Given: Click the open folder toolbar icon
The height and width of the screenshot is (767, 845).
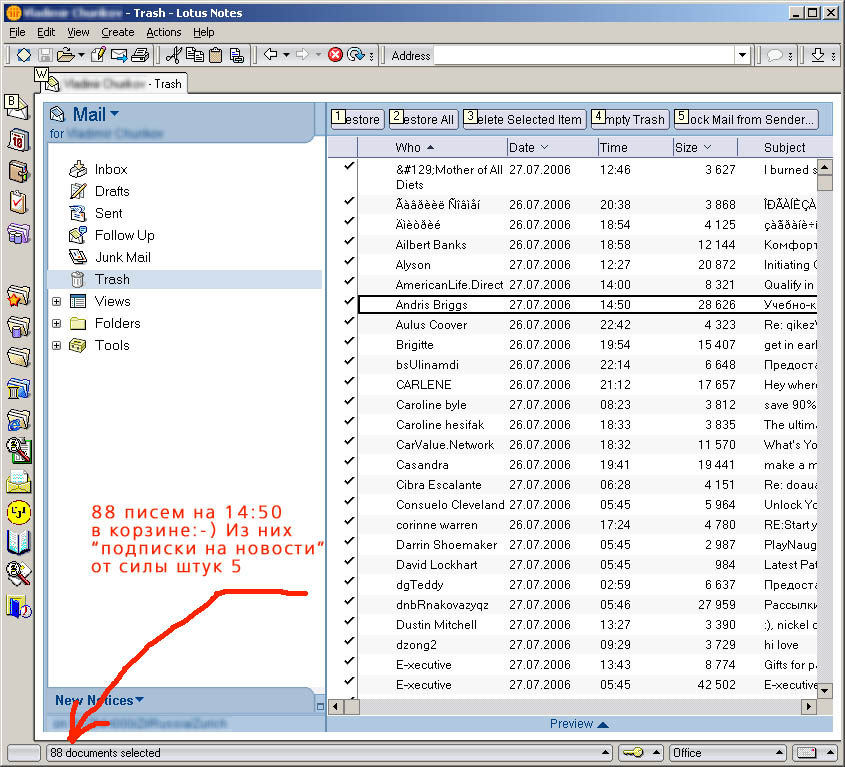Looking at the screenshot, I should coord(66,55).
